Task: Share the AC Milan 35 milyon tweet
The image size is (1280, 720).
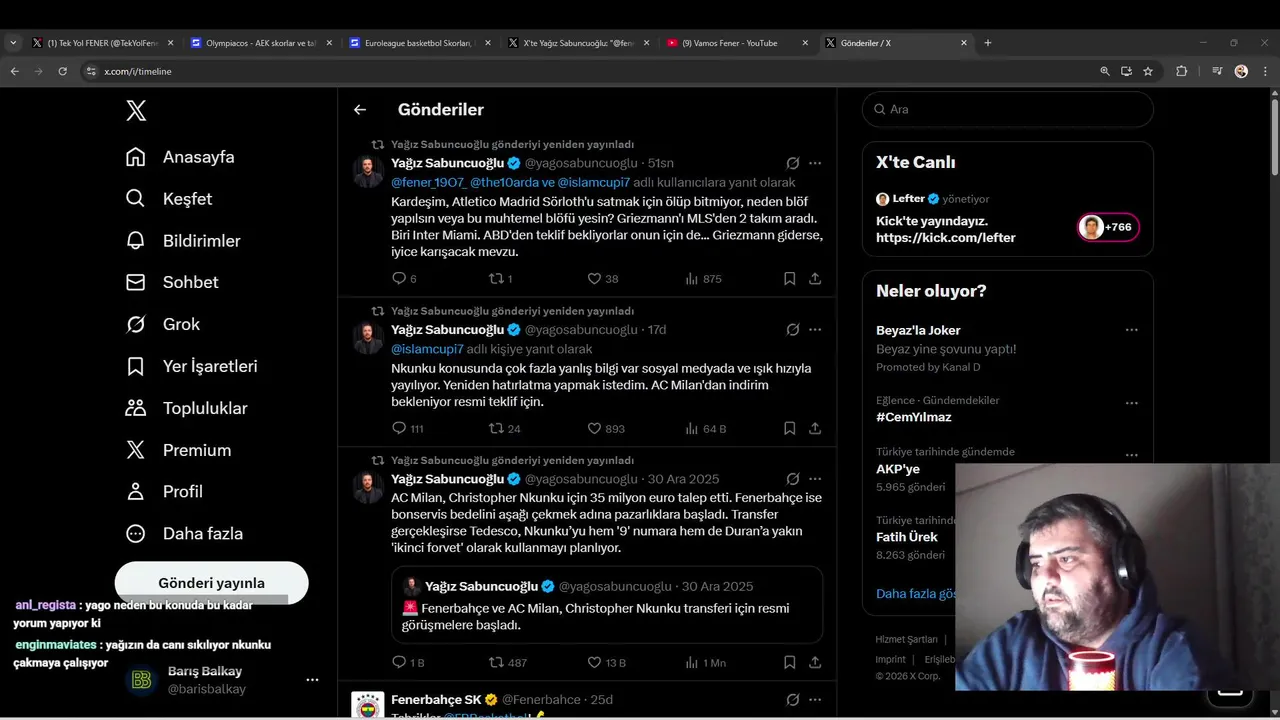Action: click(815, 662)
